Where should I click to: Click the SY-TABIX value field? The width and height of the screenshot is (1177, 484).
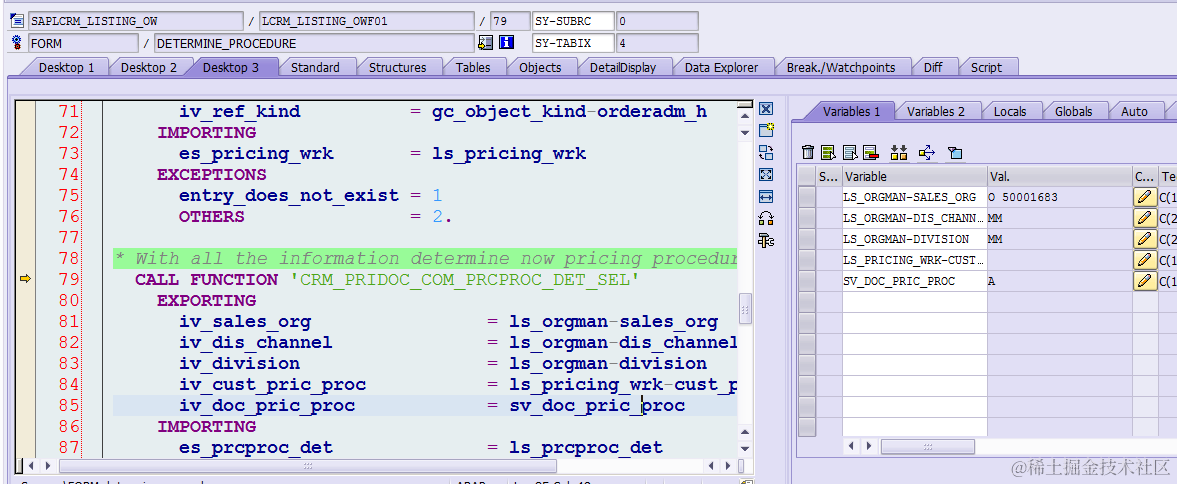click(x=657, y=43)
